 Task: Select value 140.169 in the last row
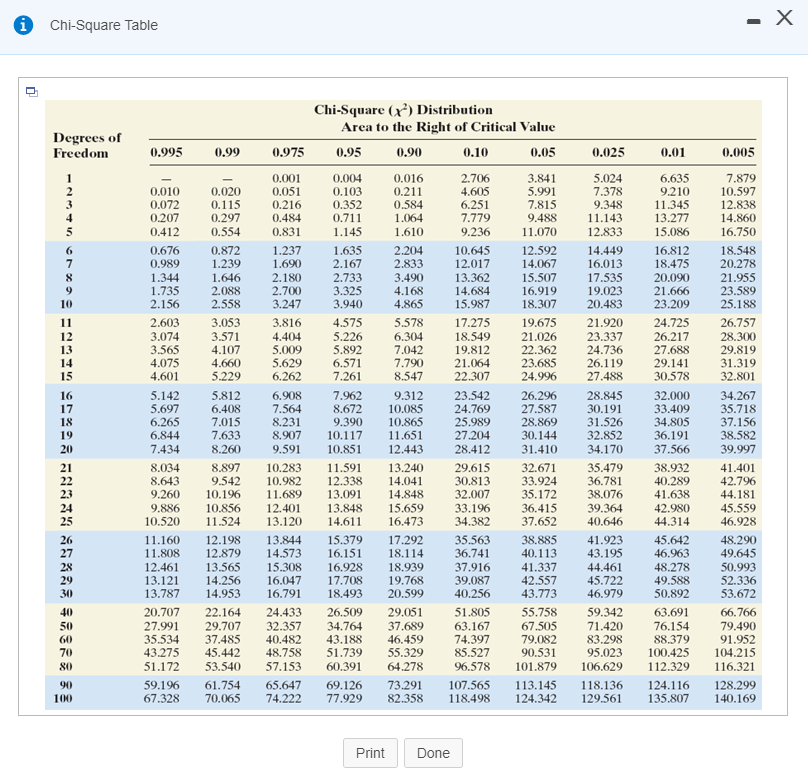click(736, 698)
